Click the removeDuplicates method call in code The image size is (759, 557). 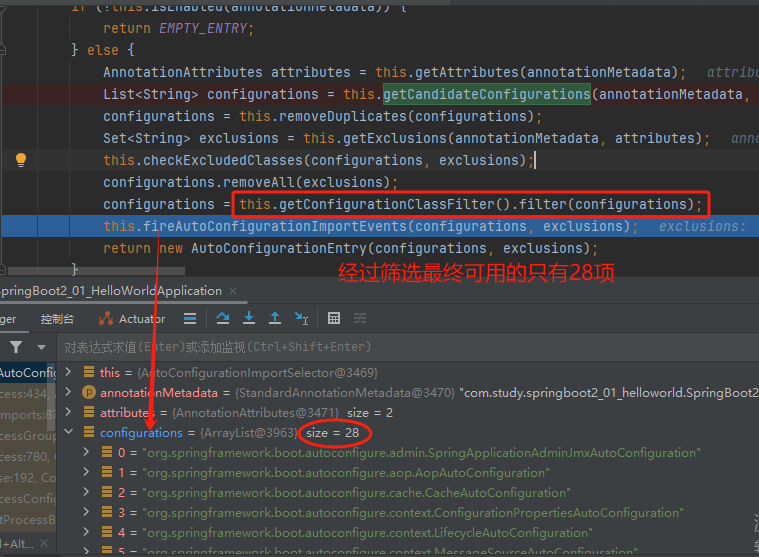tap(343, 116)
